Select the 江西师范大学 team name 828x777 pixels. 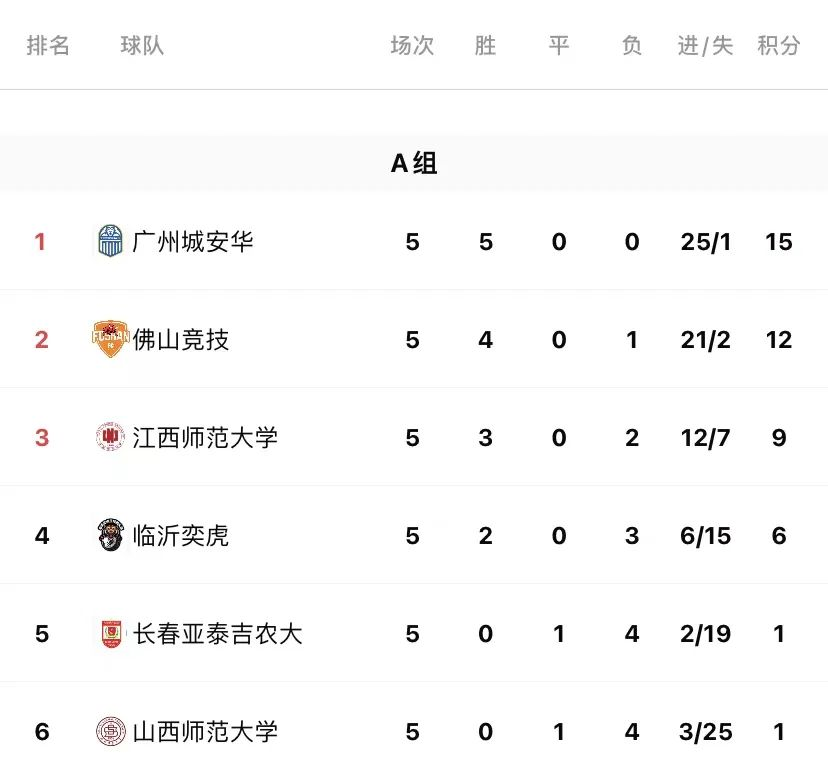[x=205, y=437]
